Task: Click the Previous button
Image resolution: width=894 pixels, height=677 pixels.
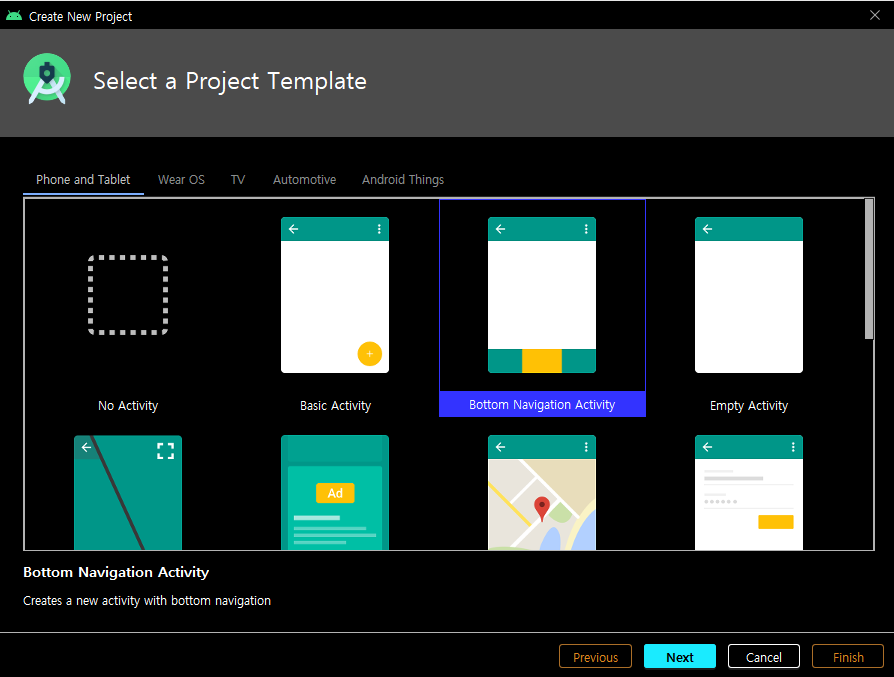Action: pyautogui.click(x=595, y=656)
